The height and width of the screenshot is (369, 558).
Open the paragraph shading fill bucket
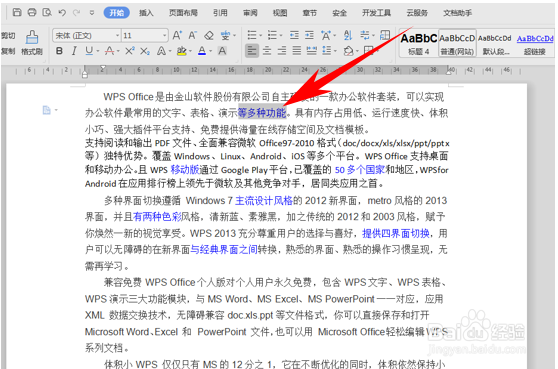tap(348, 51)
